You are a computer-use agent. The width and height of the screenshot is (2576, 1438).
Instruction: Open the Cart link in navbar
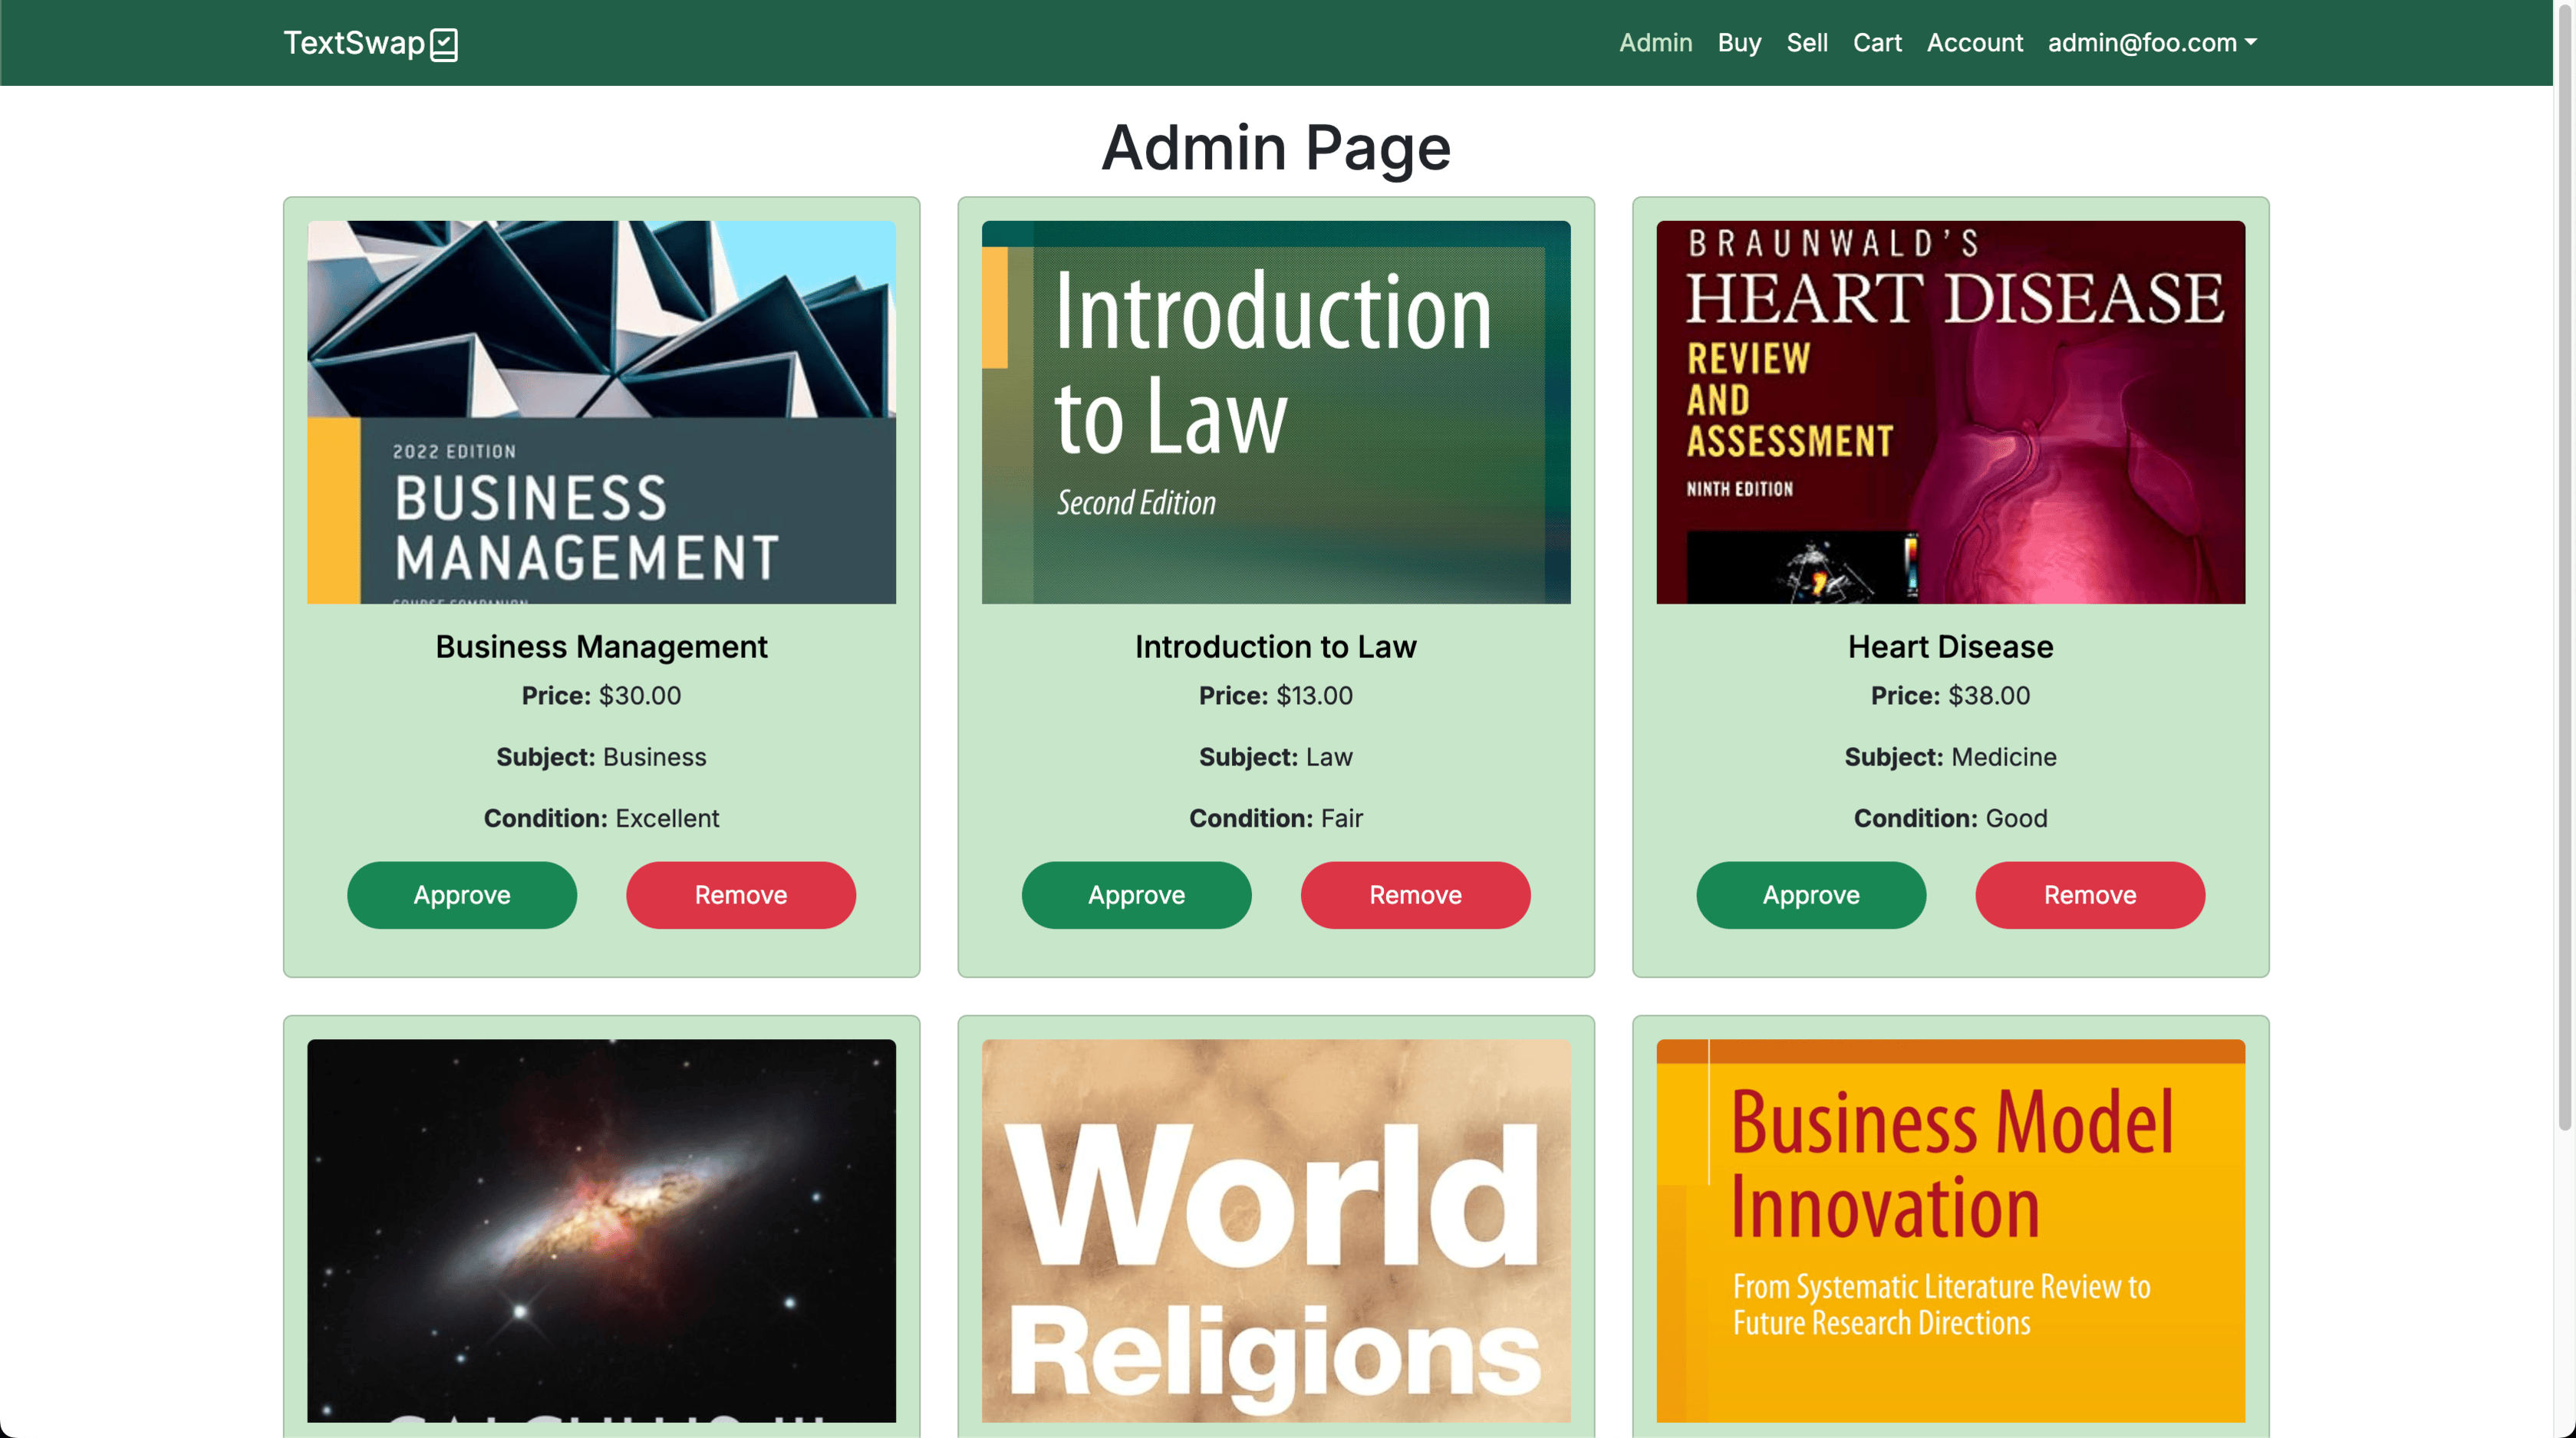click(1876, 43)
